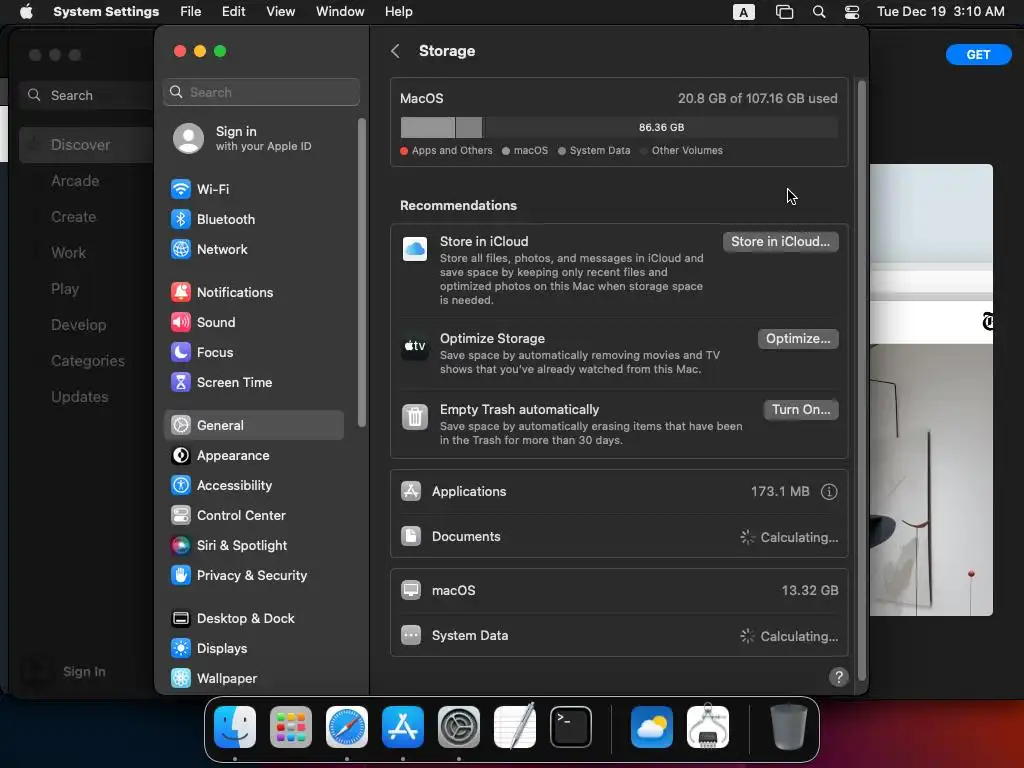Select the macOS storage row
The height and width of the screenshot is (768, 1024).
pyautogui.click(x=618, y=590)
